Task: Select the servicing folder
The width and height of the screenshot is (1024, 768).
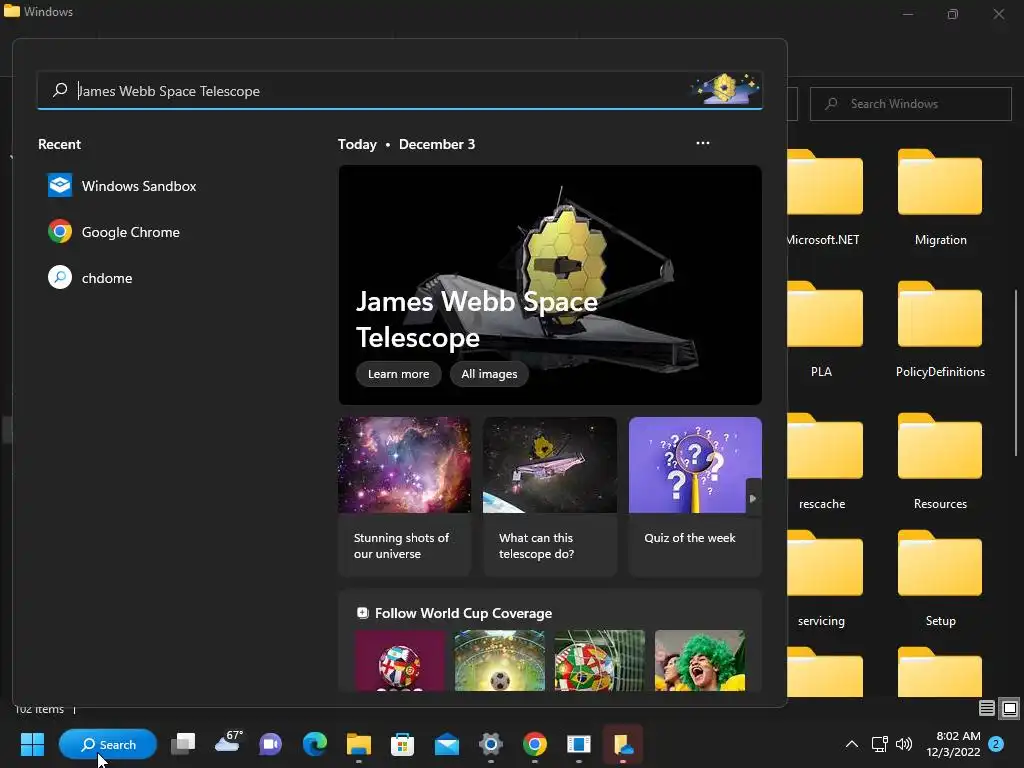Action: coord(824,579)
